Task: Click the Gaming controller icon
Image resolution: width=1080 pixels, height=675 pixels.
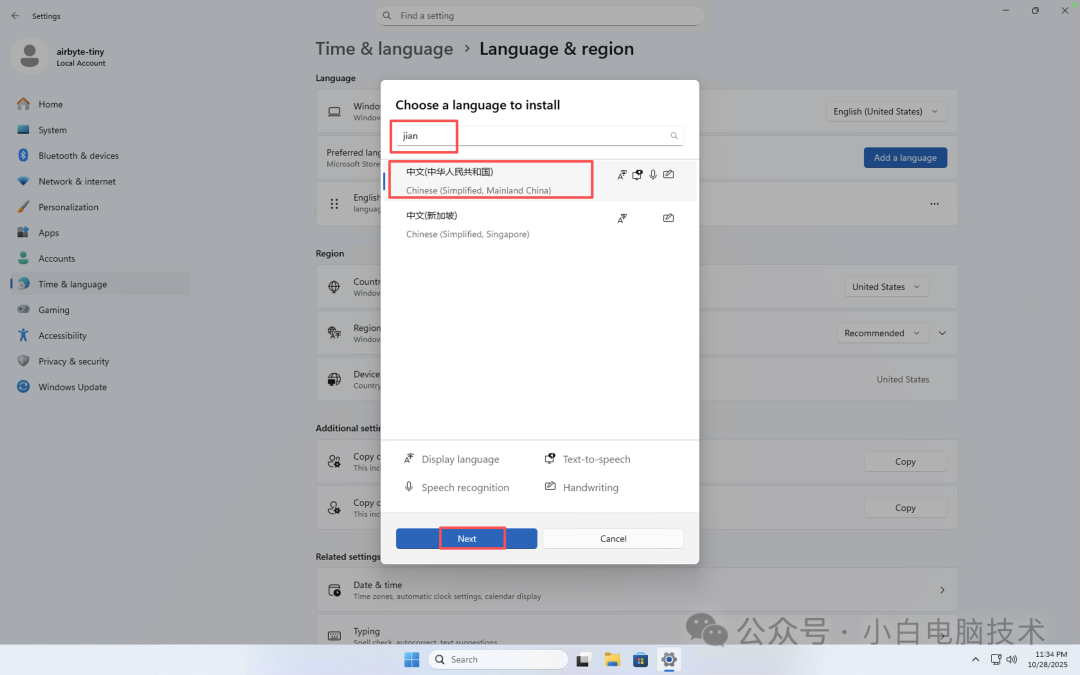Action: point(23,310)
